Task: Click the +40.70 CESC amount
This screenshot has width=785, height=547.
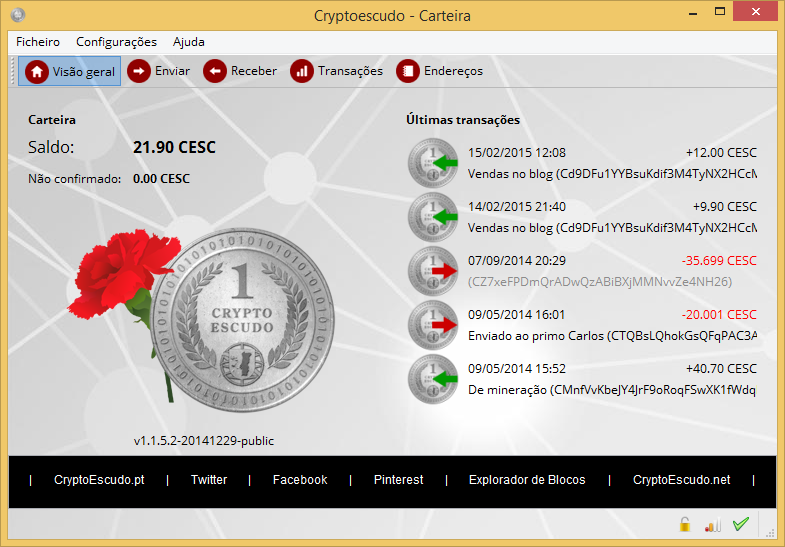Action: coord(721,369)
